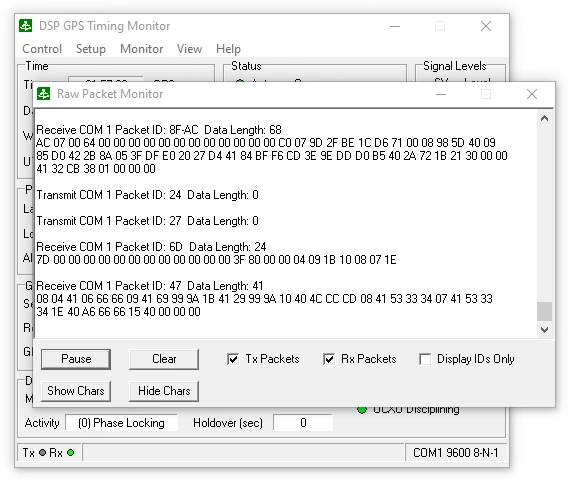This screenshot has height=482, width=571.
Task: Click the packet log scrollbar thumb
Action: [544, 312]
